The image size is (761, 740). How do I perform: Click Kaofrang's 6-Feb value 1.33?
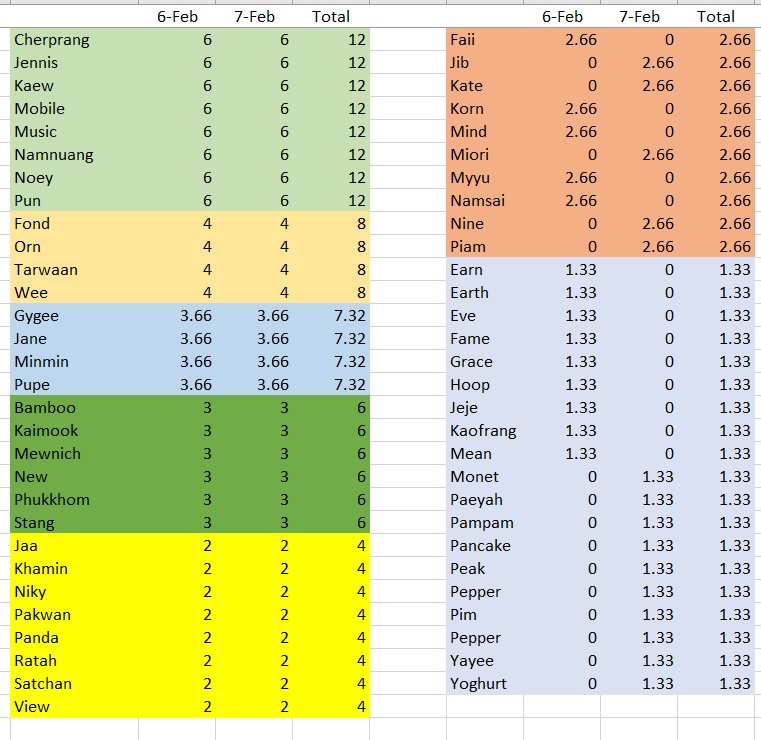pyautogui.click(x=562, y=431)
